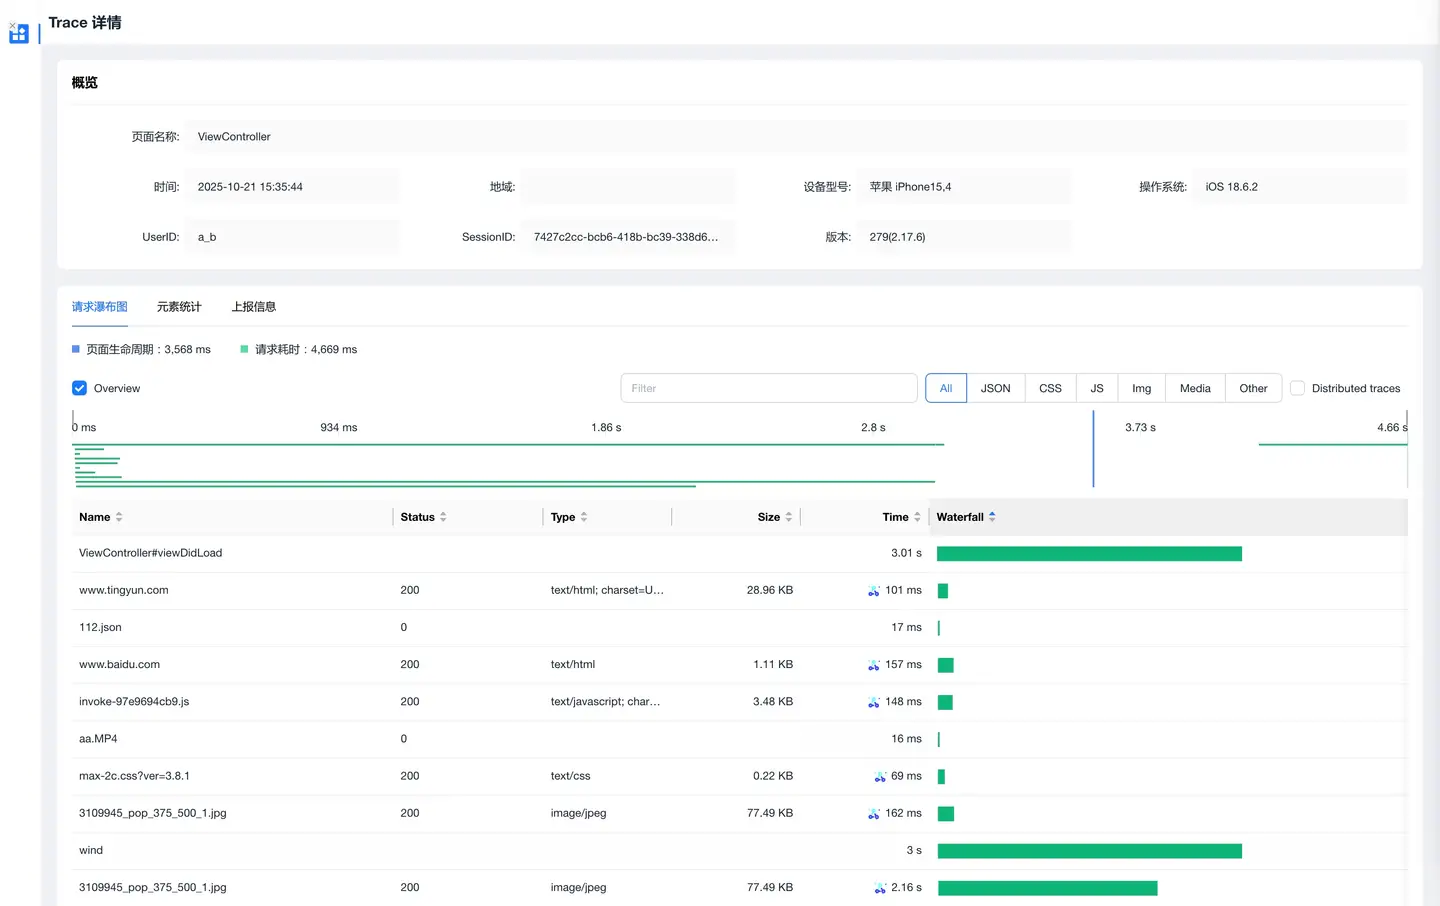Enable the Distributed traces checkbox
Viewport: 1440px width, 906px height.
[x=1297, y=388]
